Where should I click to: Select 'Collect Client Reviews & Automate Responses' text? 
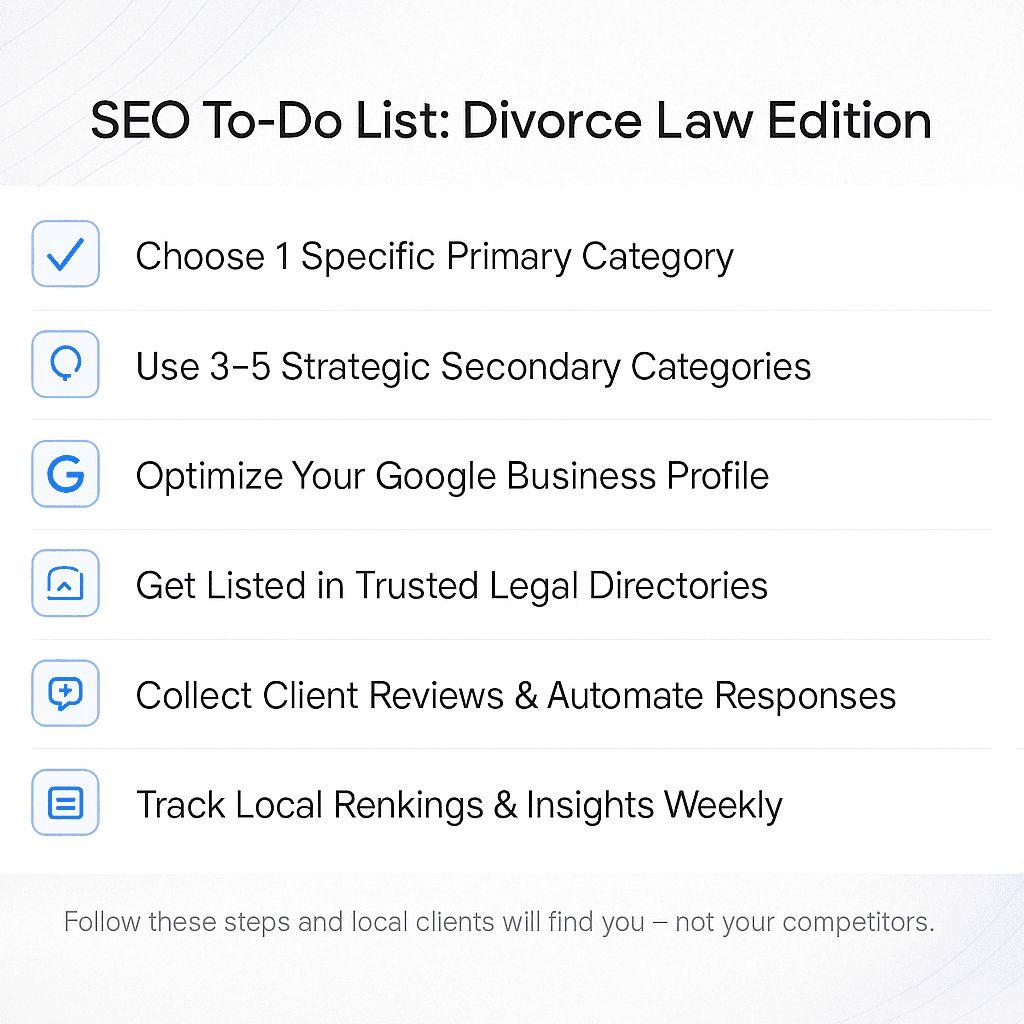[x=516, y=696]
